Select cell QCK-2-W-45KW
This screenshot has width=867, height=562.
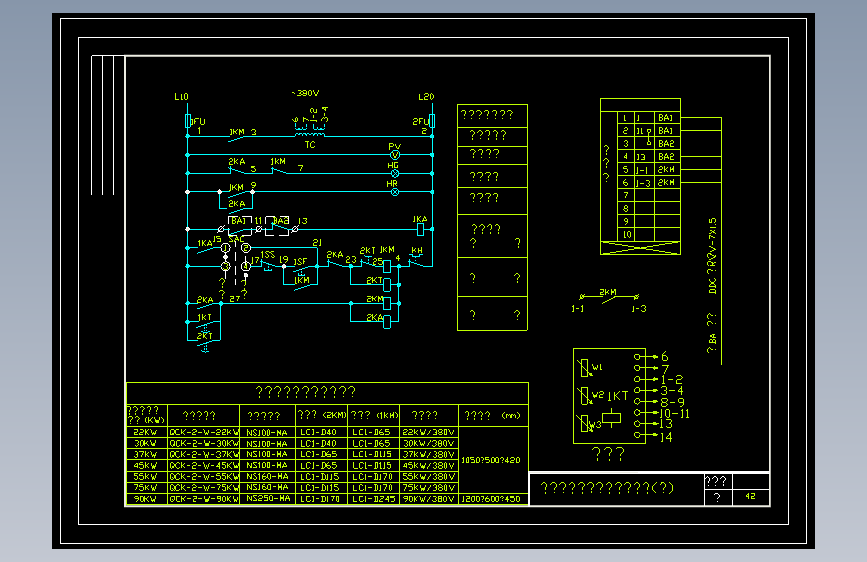pyautogui.click(x=203, y=465)
